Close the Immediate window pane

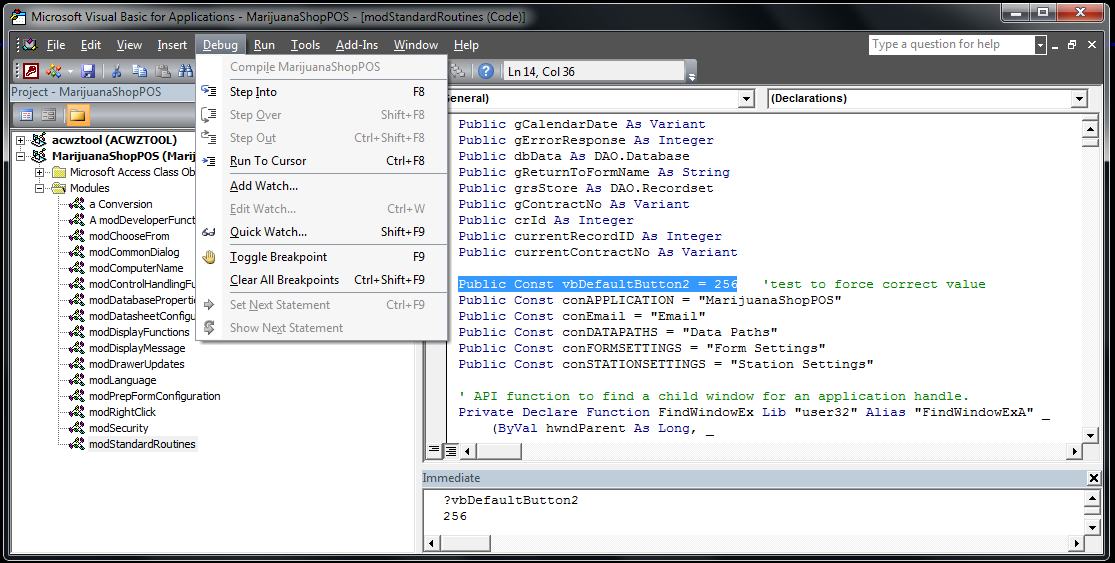[x=1094, y=478]
